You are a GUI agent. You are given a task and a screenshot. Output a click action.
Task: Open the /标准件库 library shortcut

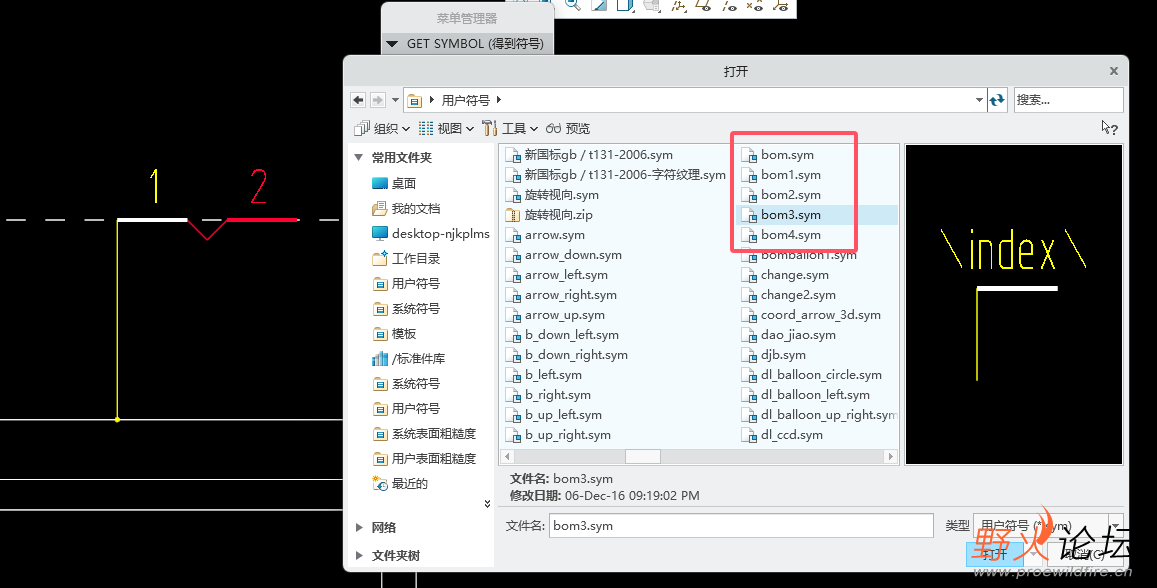tap(409, 359)
